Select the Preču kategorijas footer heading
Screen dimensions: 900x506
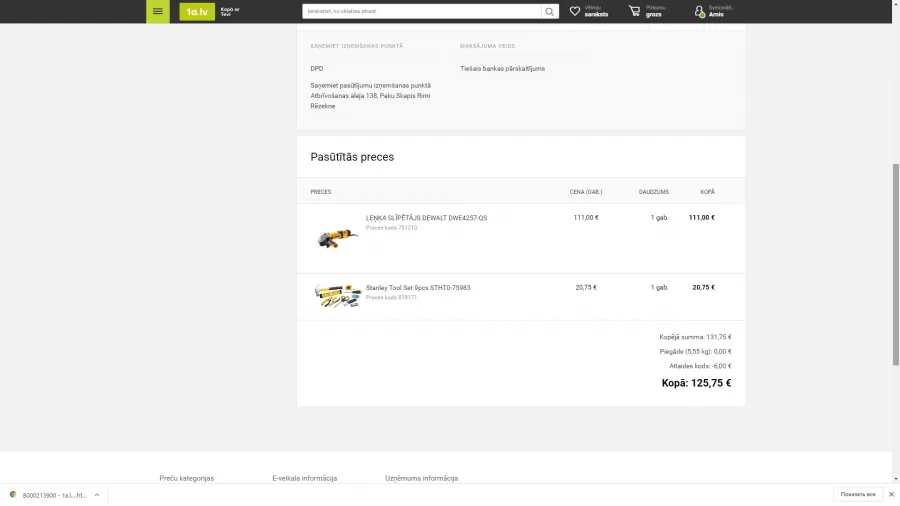pyautogui.click(x=187, y=478)
